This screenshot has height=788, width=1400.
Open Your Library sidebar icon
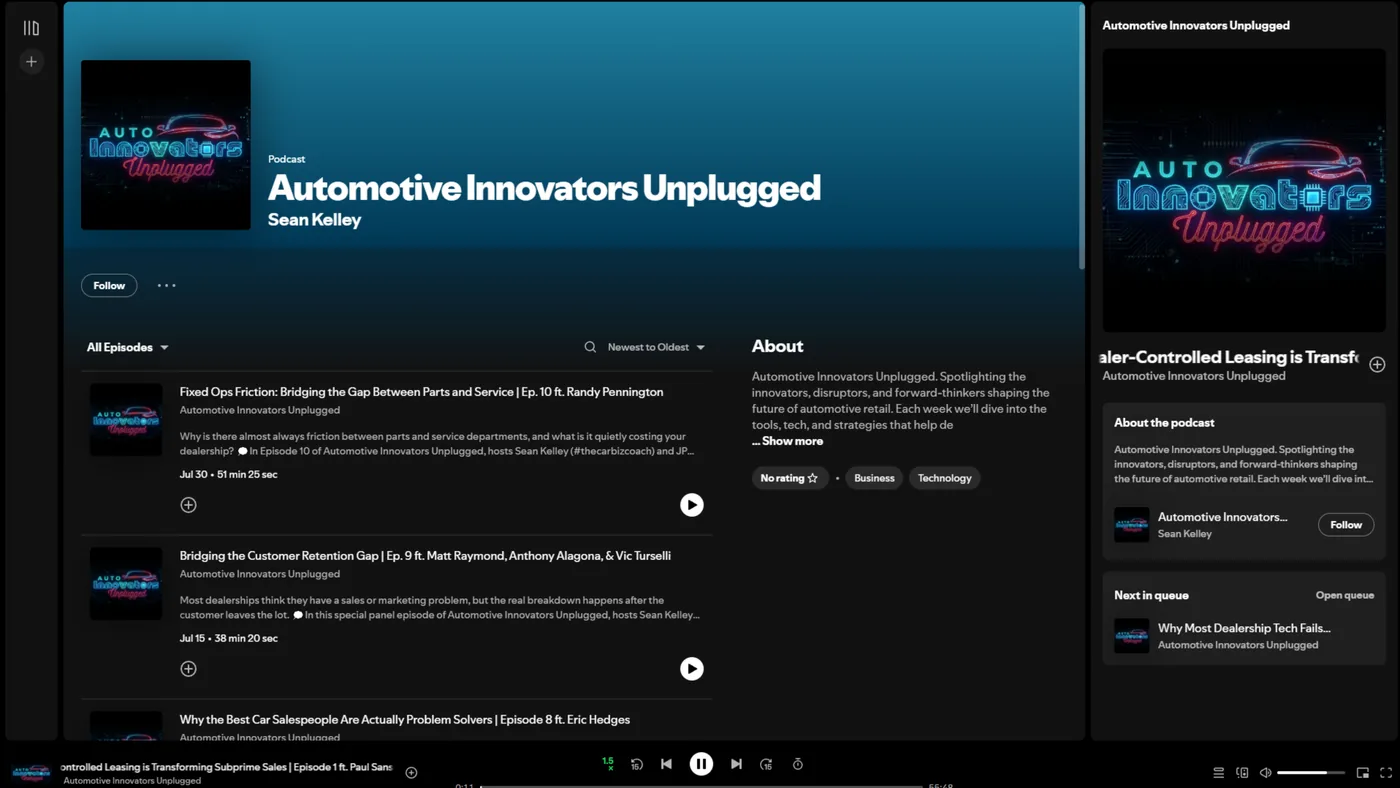31,28
